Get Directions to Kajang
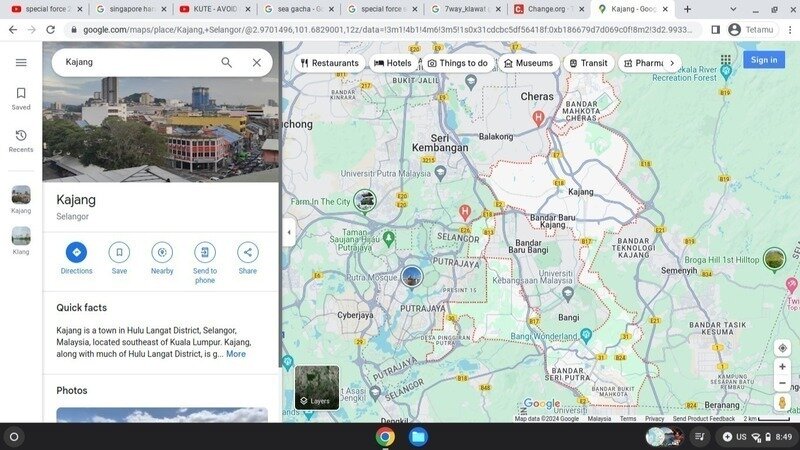Screen dimensions: 800x450 pos(76,252)
